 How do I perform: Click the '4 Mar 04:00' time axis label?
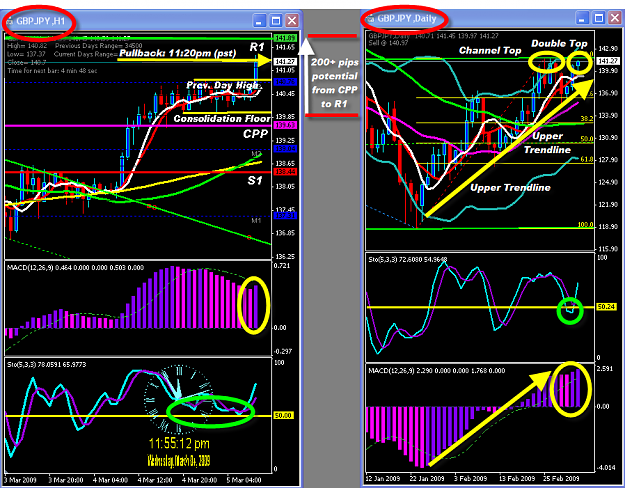110,480
